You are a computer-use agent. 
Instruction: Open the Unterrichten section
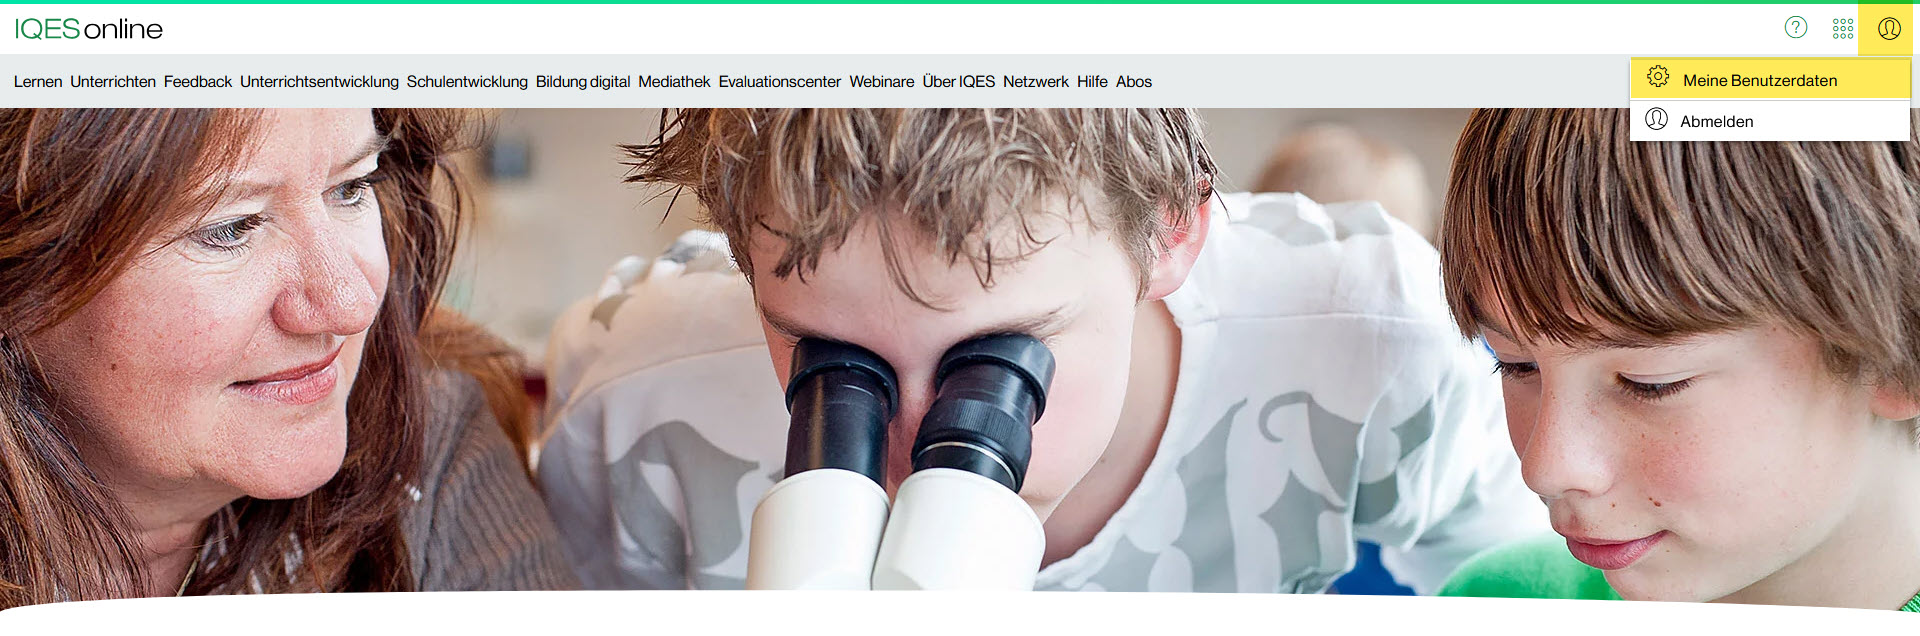coord(113,82)
